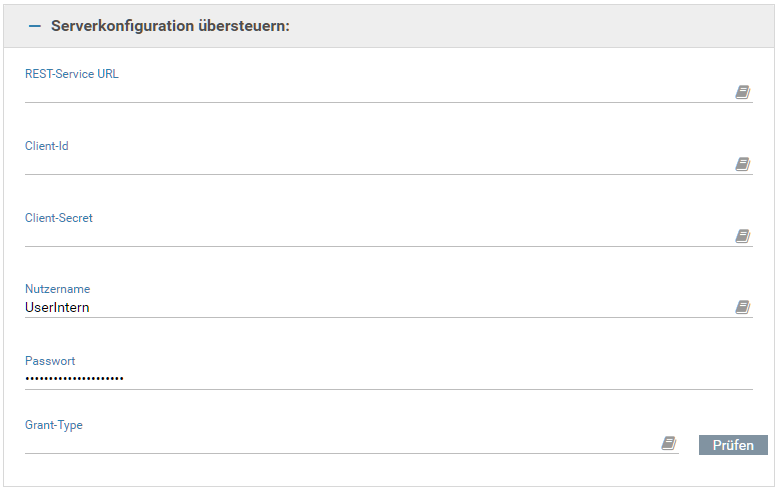This screenshot has width=779, height=491.
Task: Click book icon in the Nutzername row
Action: coord(742,307)
